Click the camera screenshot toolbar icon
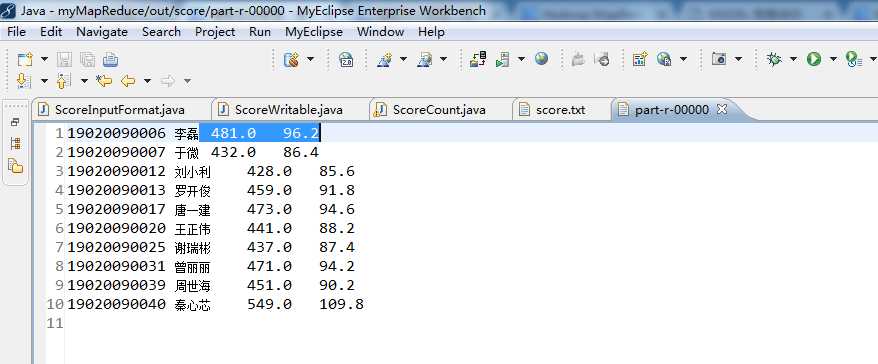This screenshot has width=878, height=364. [x=719, y=59]
